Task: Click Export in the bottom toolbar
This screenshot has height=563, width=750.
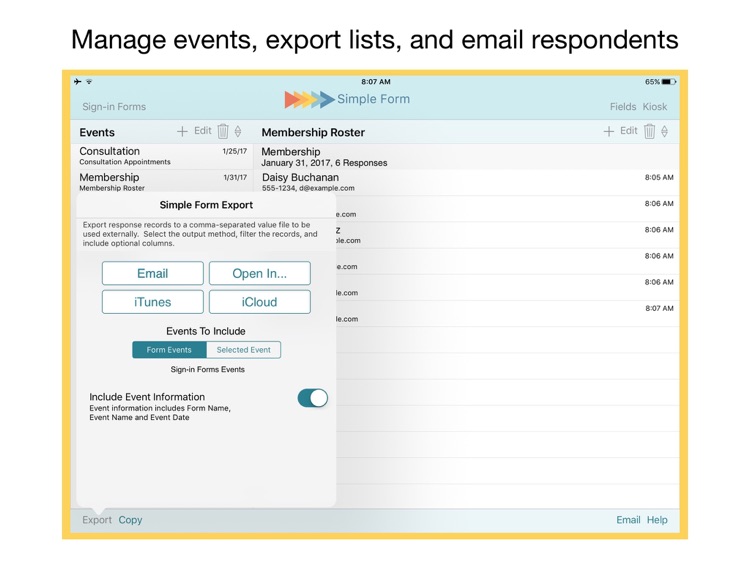Action: click(97, 520)
